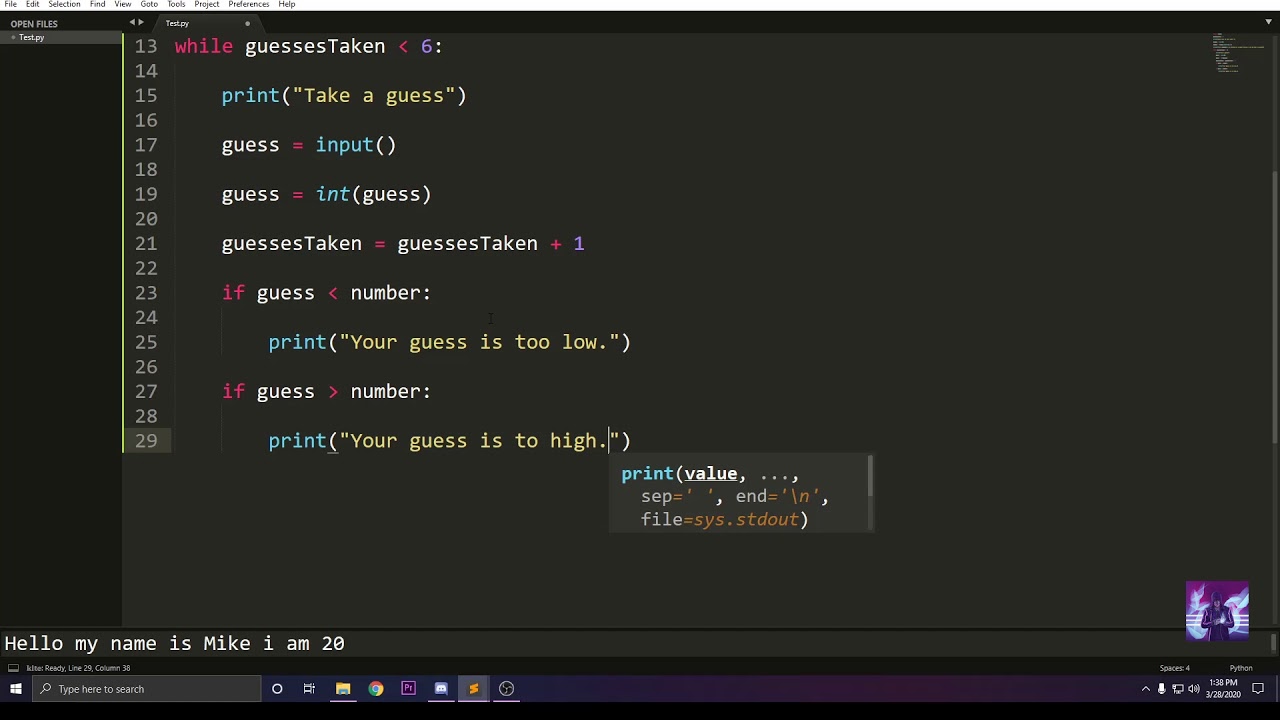The height and width of the screenshot is (720, 1280).
Task: Open the Help menu
Action: coord(286,4)
